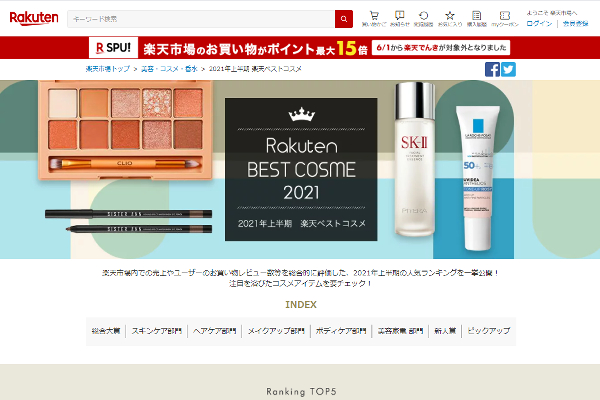Open favorites (お気に入り) star icon

coord(450,18)
